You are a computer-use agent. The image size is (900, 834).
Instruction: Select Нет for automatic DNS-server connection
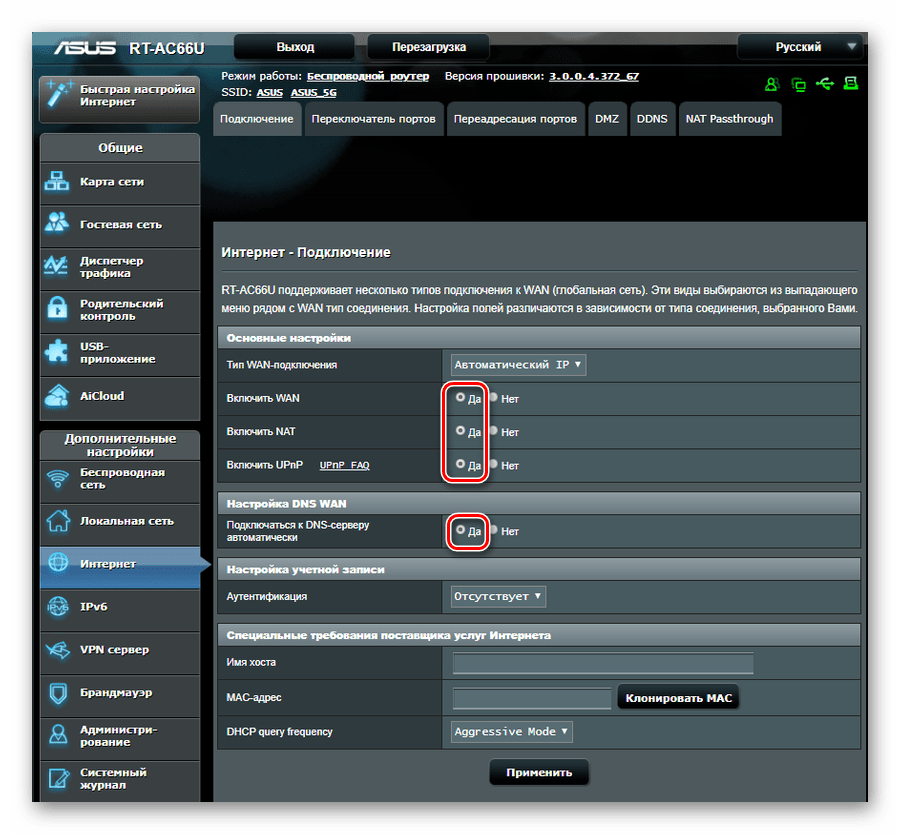point(493,530)
